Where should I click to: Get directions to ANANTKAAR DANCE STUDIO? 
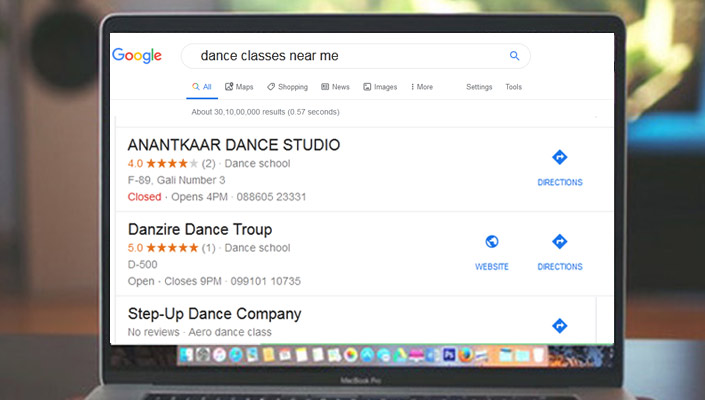point(560,168)
